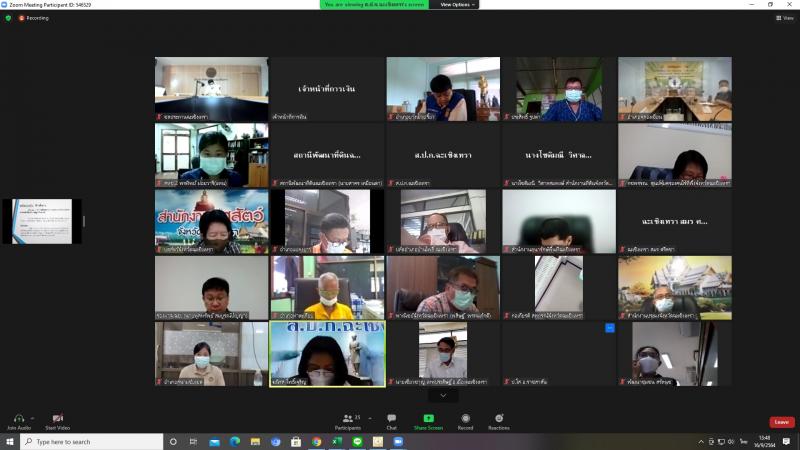Click the red Leave button
This screenshot has height=450, width=800.
pos(782,422)
